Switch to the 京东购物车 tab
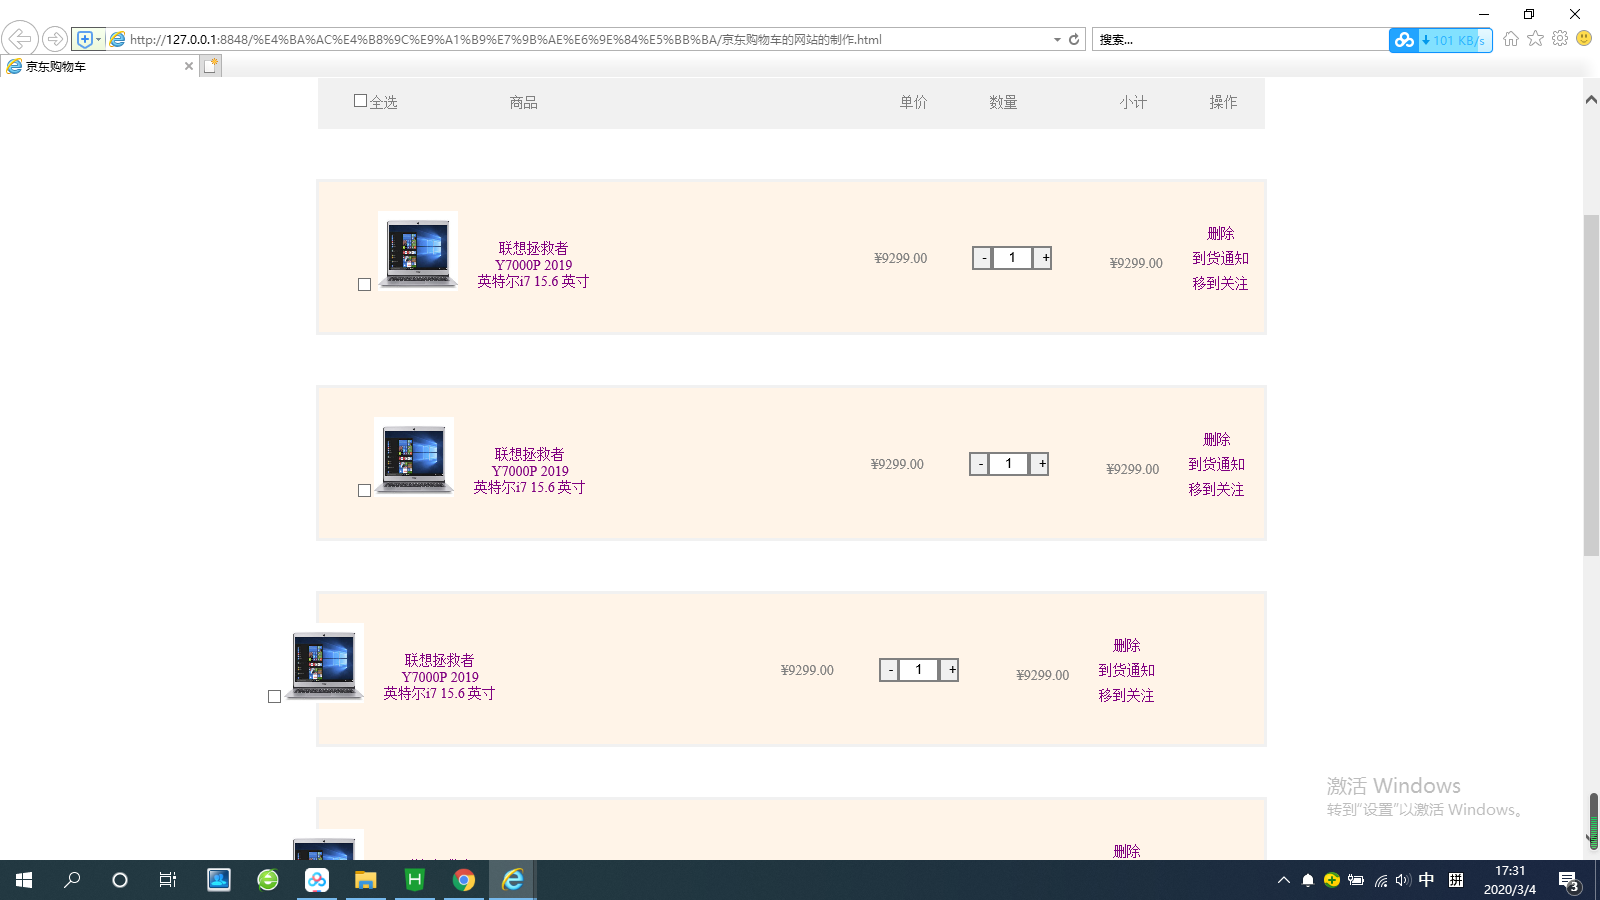Image resolution: width=1600 pixels, height=900 pixels. click(x=98, y=66)
